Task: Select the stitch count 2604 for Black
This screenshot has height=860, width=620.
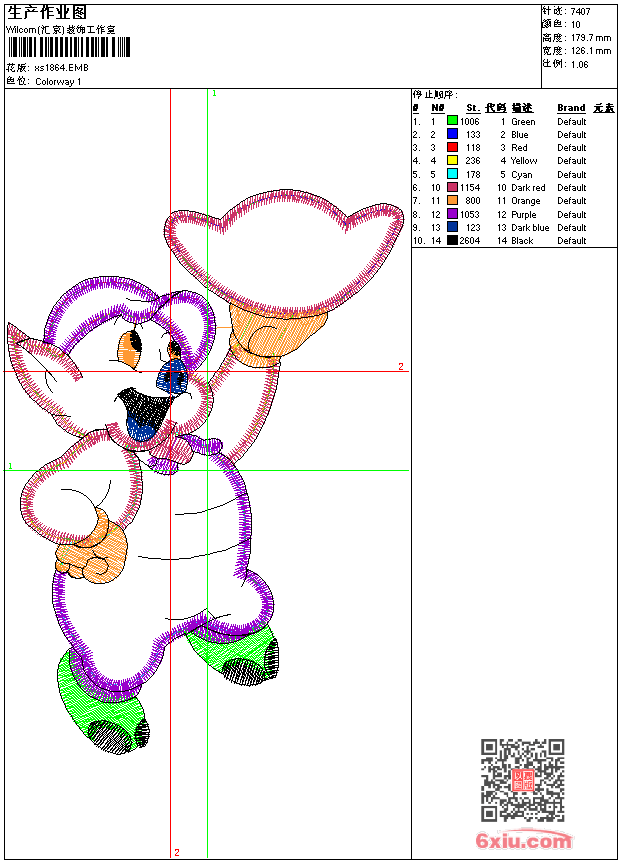Action: point(470,241)
